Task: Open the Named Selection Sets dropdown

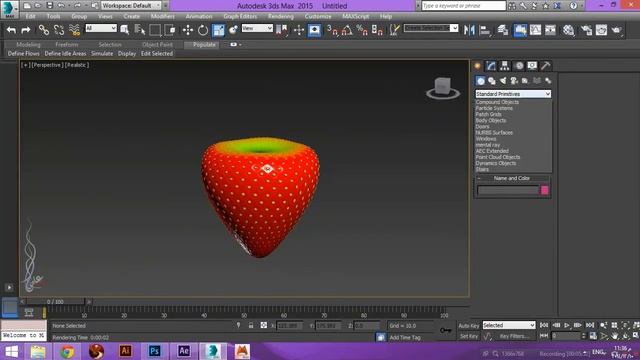Action: pyautogui.click(x=431, y=28)
